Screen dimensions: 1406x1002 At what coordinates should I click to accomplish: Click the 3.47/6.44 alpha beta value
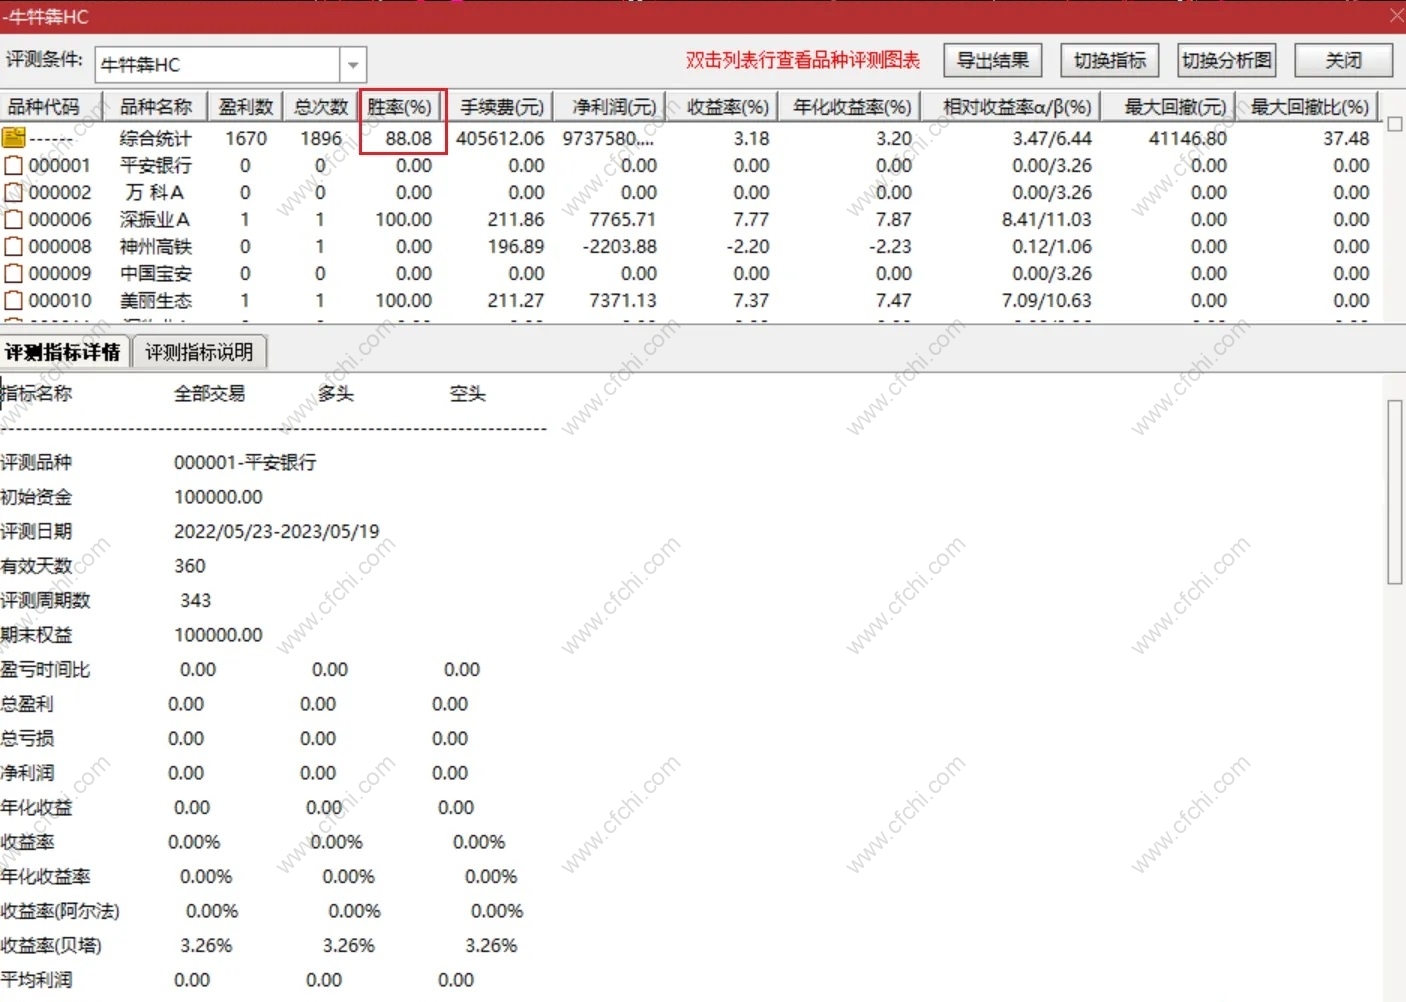[1052, 138]
